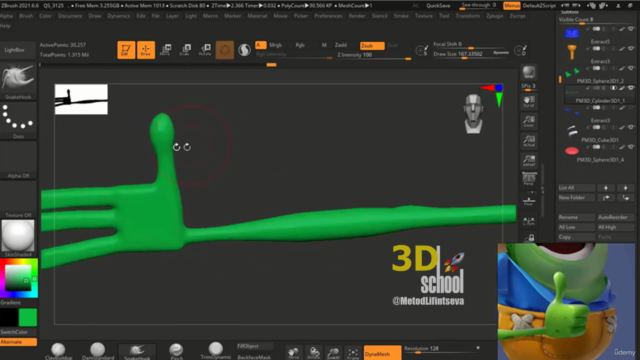
Task: Open the Zplugin menu
Action: [495, 16]
